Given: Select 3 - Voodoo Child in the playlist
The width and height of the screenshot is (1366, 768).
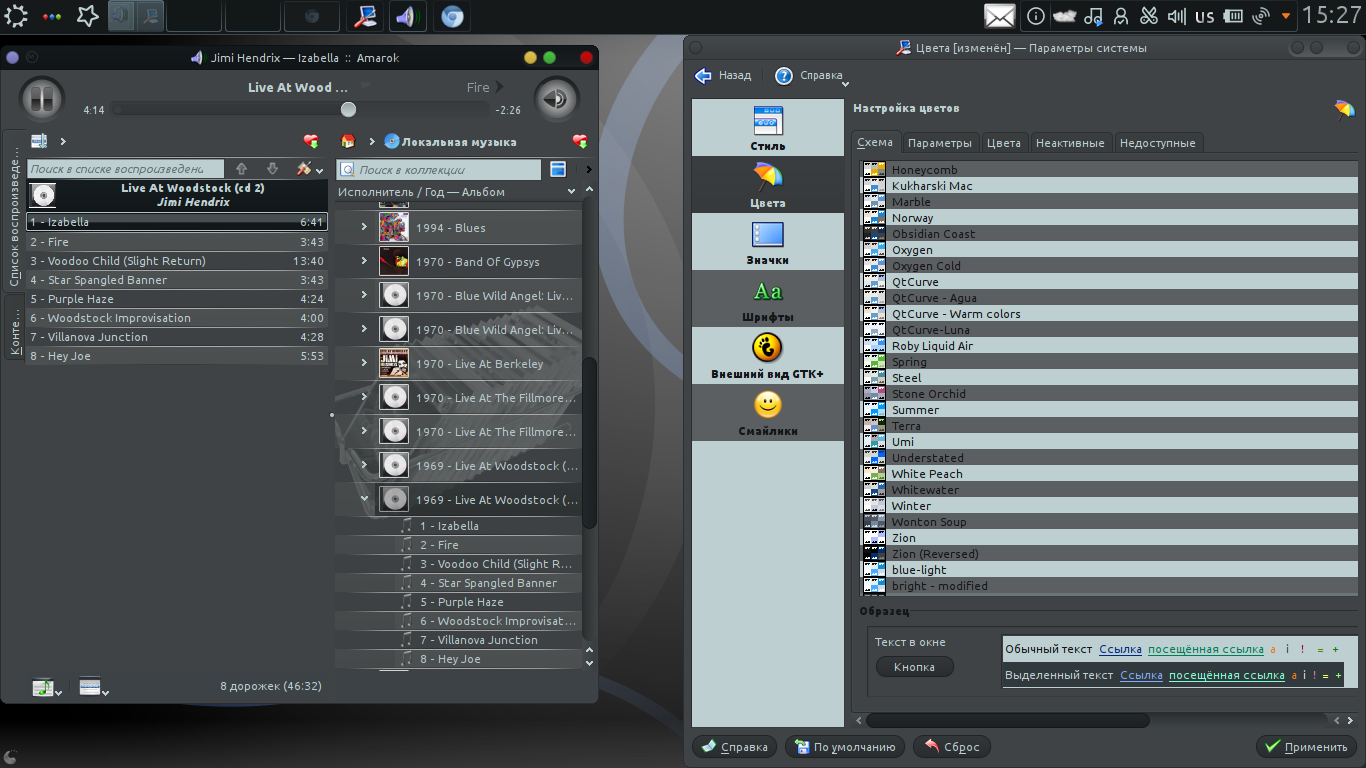Looking at the screenshot, I should click(177, 261).
